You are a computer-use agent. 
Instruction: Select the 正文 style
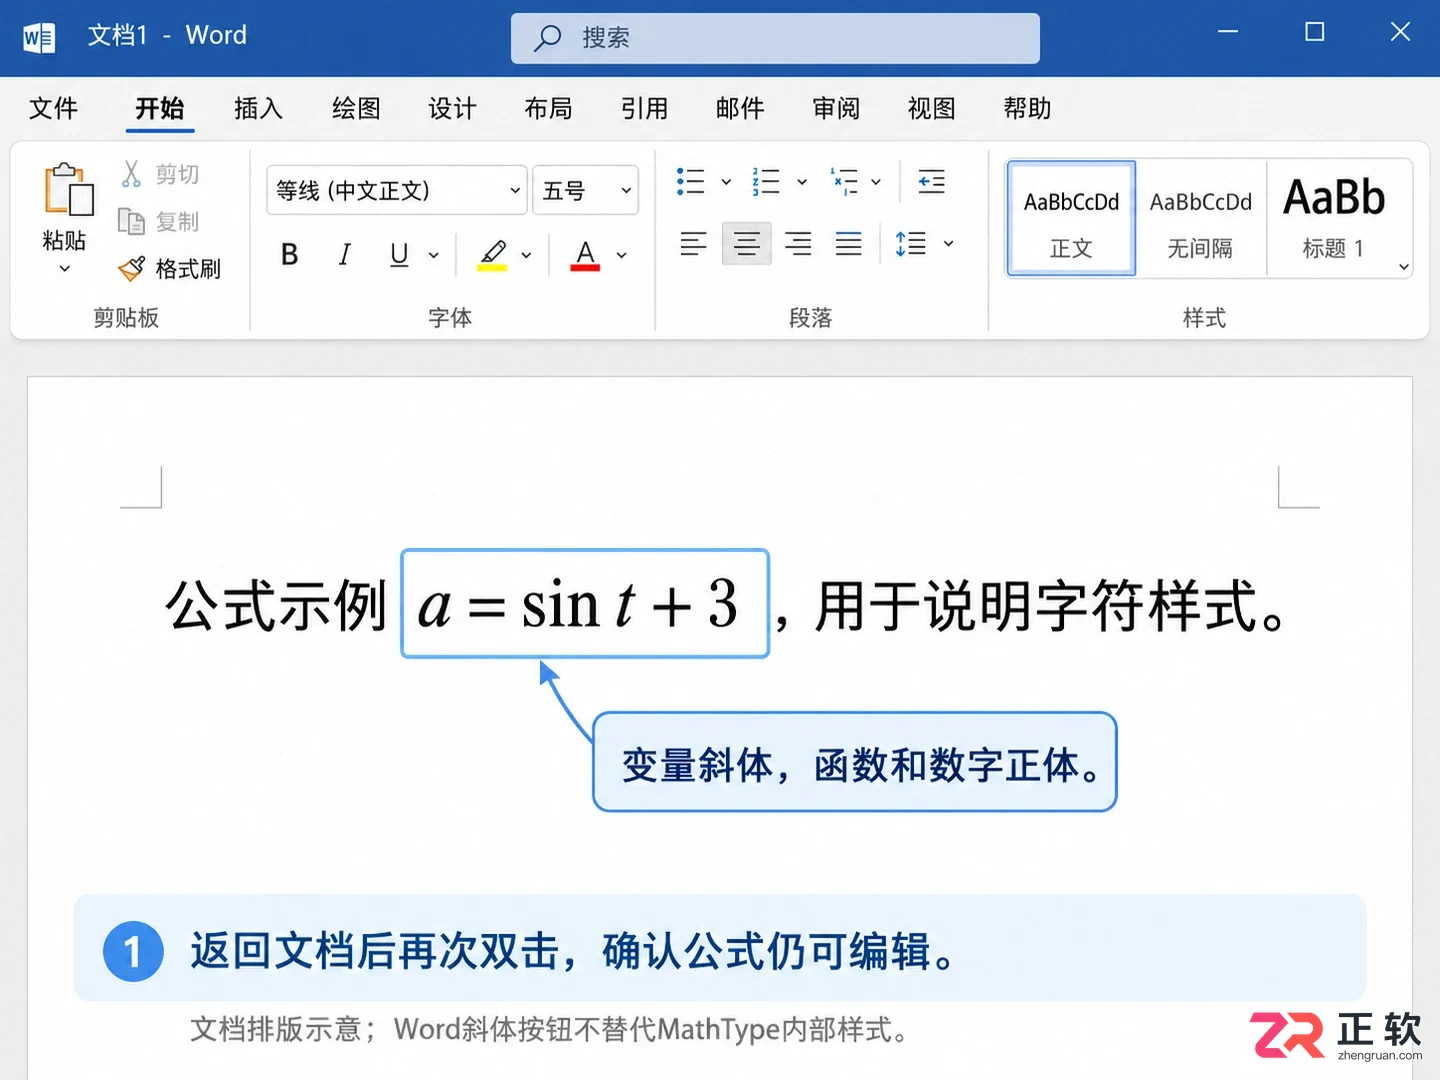coord(1071,218)
